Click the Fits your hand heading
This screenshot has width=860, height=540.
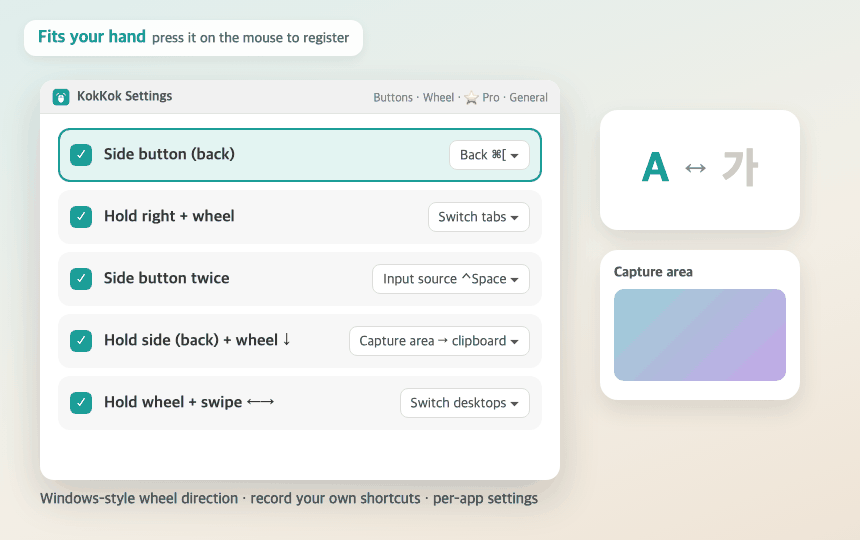tap(92, 37)
